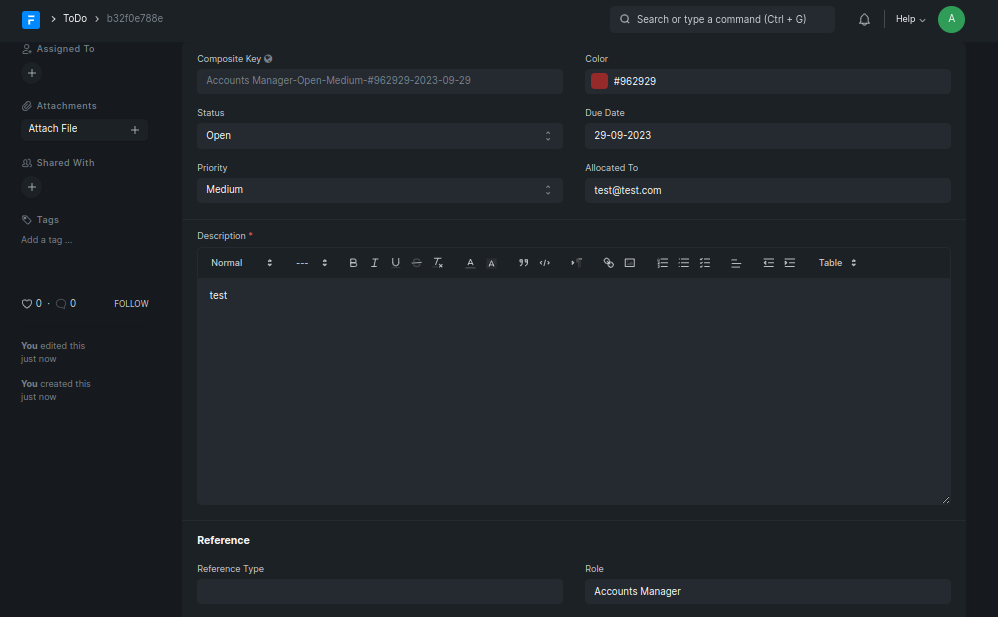Toggle bullet list formatting
This screenshot has height=617, width=998.
(684, 263)
